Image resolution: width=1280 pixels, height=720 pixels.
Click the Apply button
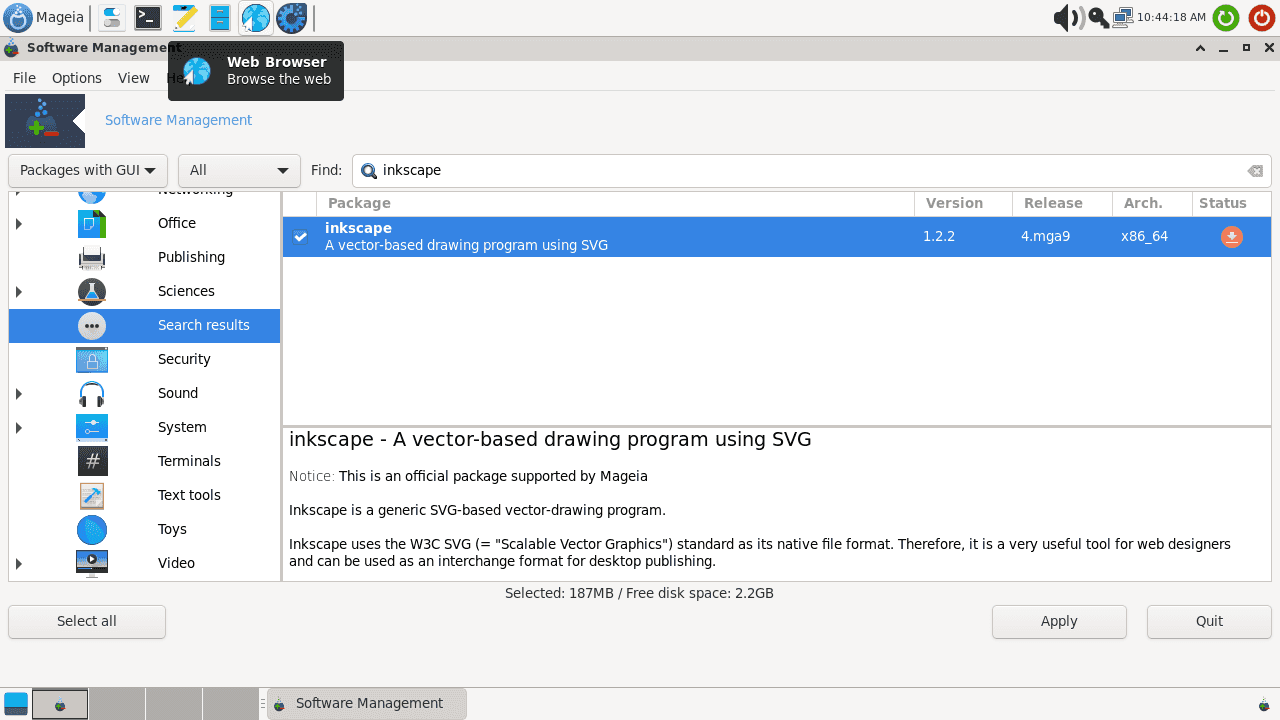pos(1059,621)
